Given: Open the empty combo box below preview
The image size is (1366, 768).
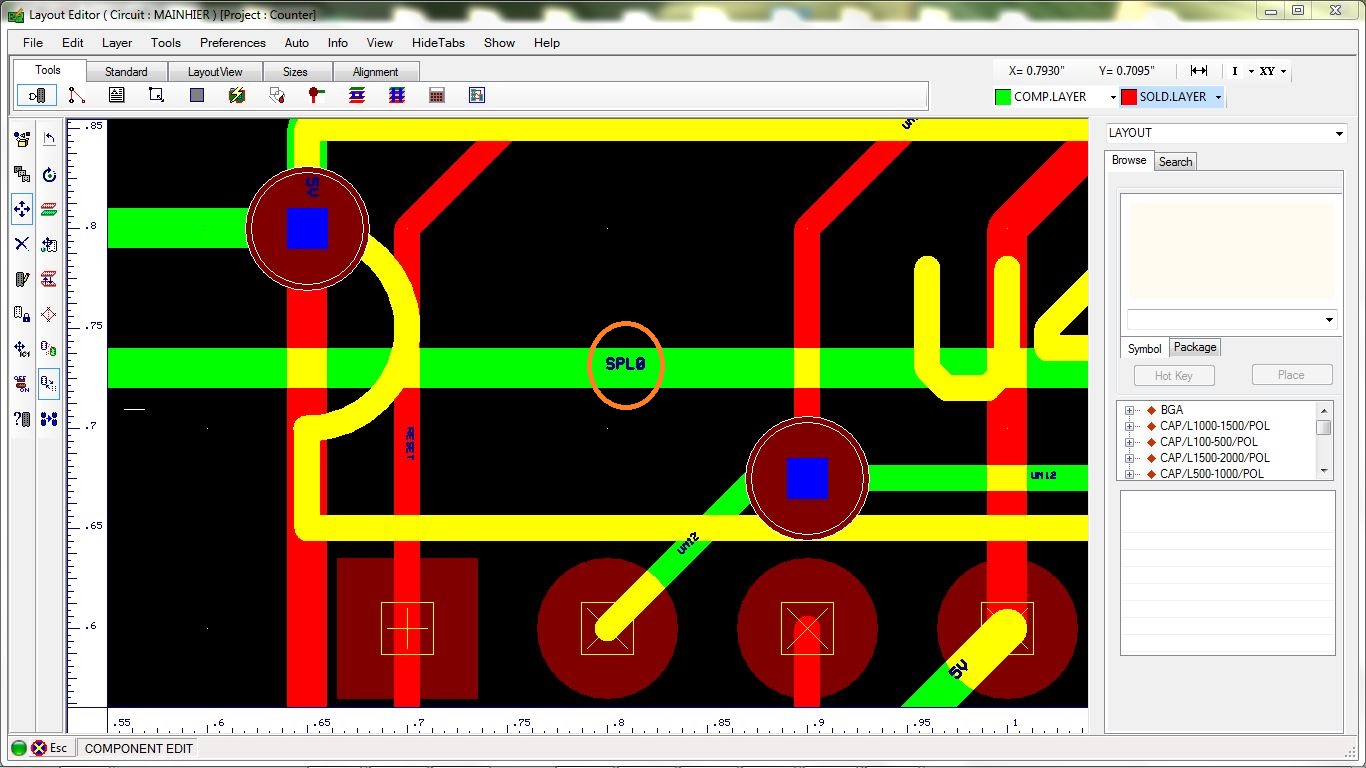Looking at the screenshot, I should click(1232, 320).
